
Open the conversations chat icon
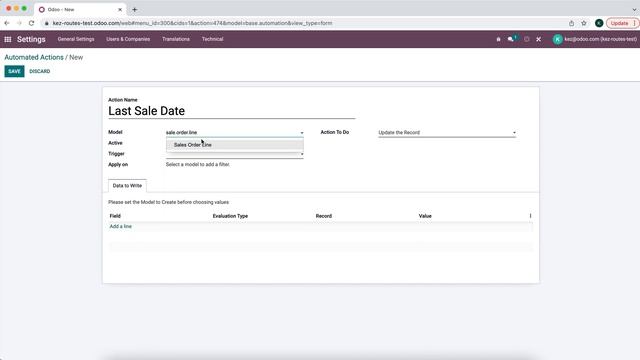(x=511, y=39)
